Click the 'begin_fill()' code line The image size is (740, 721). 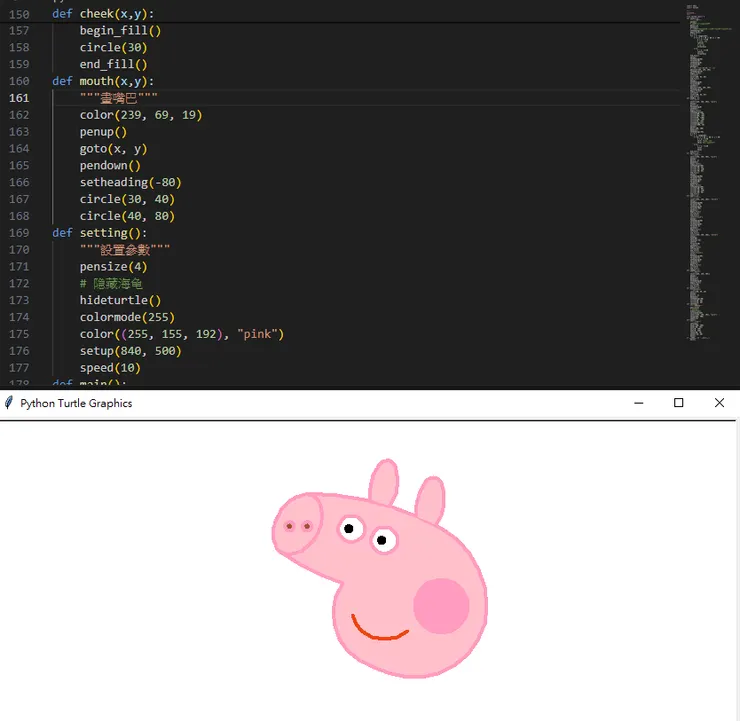click(120, 31)
